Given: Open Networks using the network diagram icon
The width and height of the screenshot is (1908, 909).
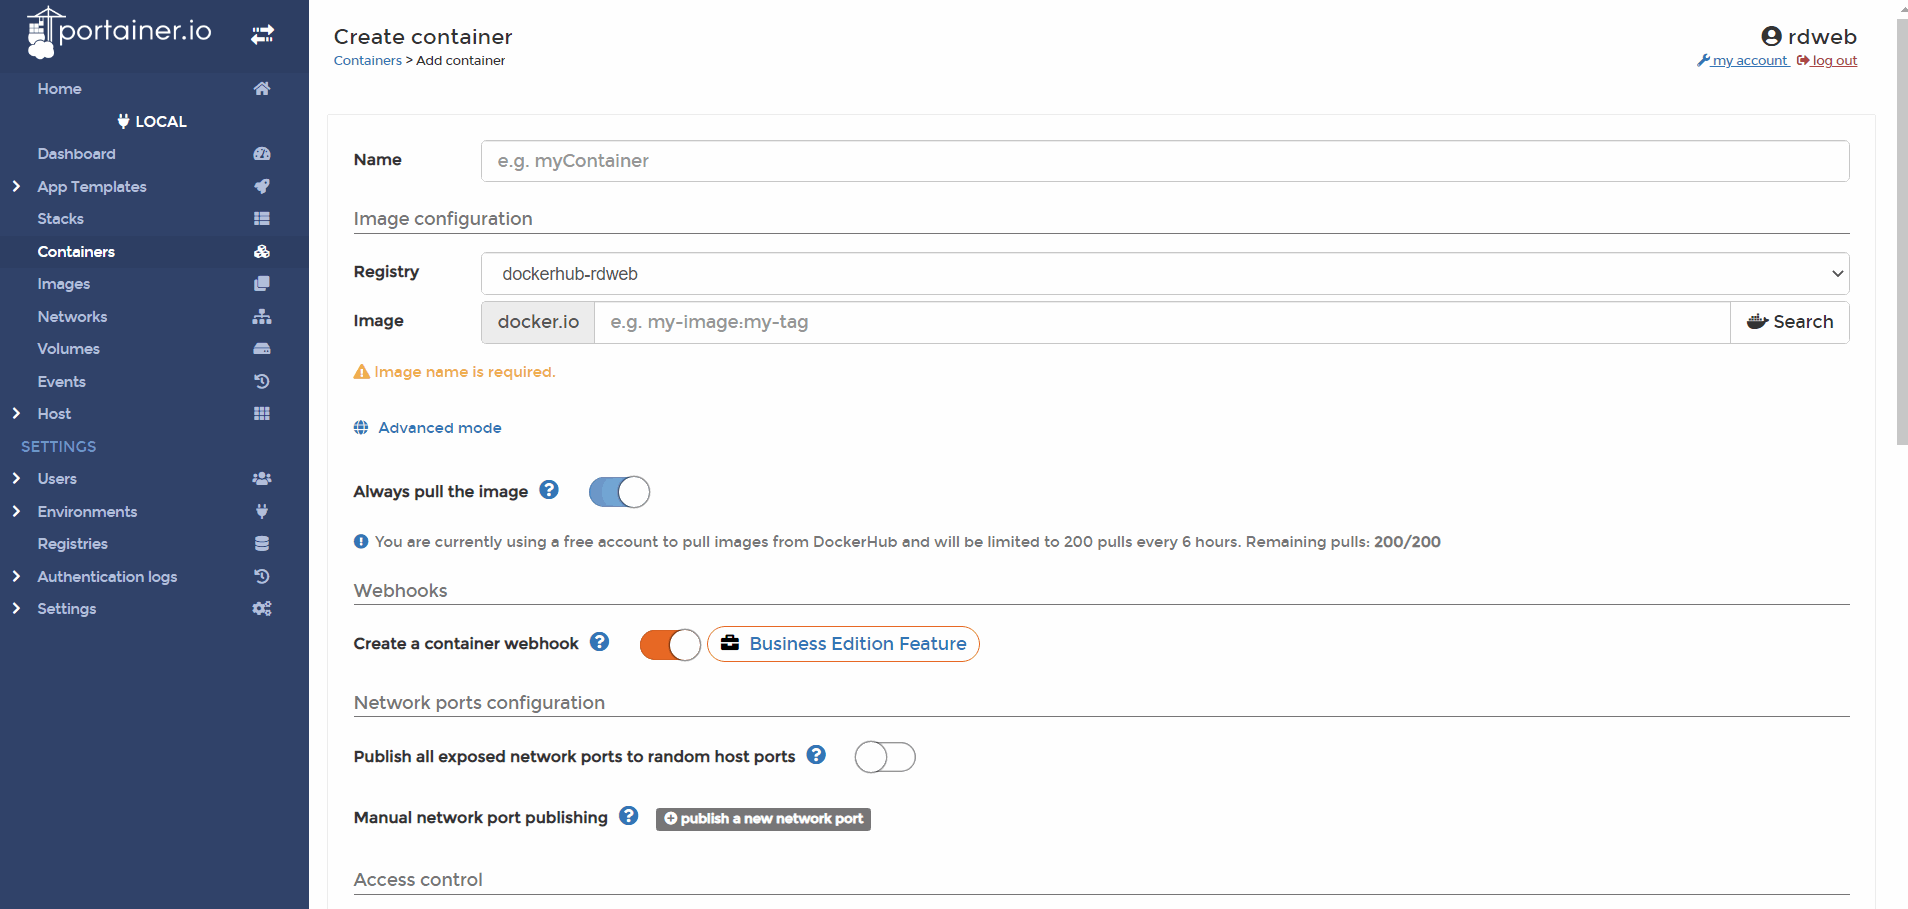Looking at the screenshot, I should [261, 316].
